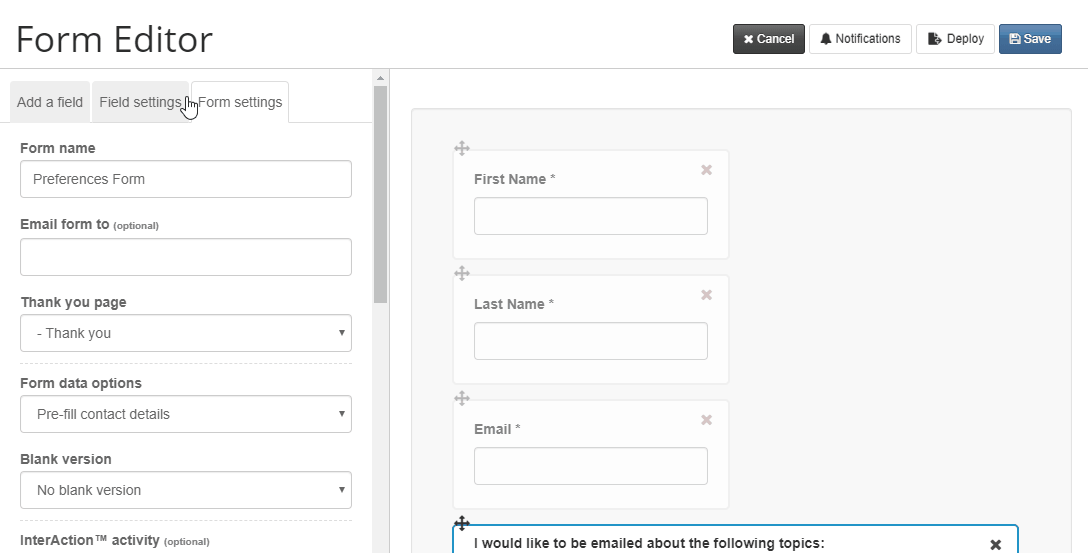Open the Field settings tab
Screen dimensions: 1088x553
point(140,102)
